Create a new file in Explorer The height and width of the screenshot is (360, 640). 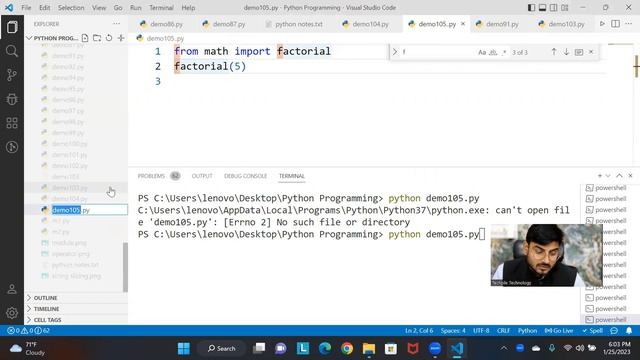(x=85, y=38)
